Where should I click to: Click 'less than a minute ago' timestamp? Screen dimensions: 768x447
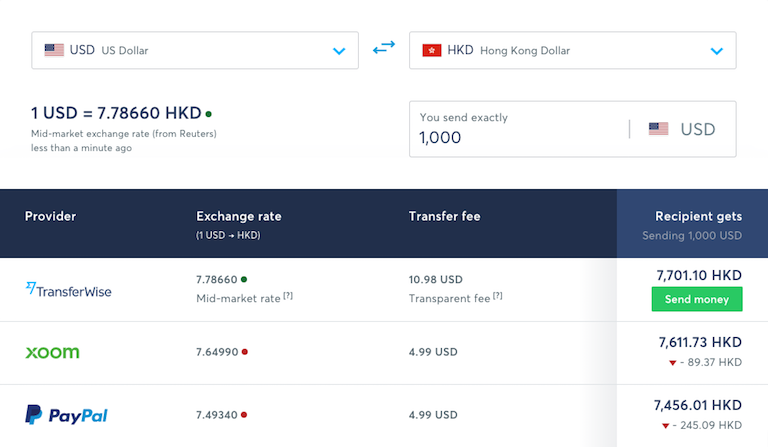coord(81,148)
